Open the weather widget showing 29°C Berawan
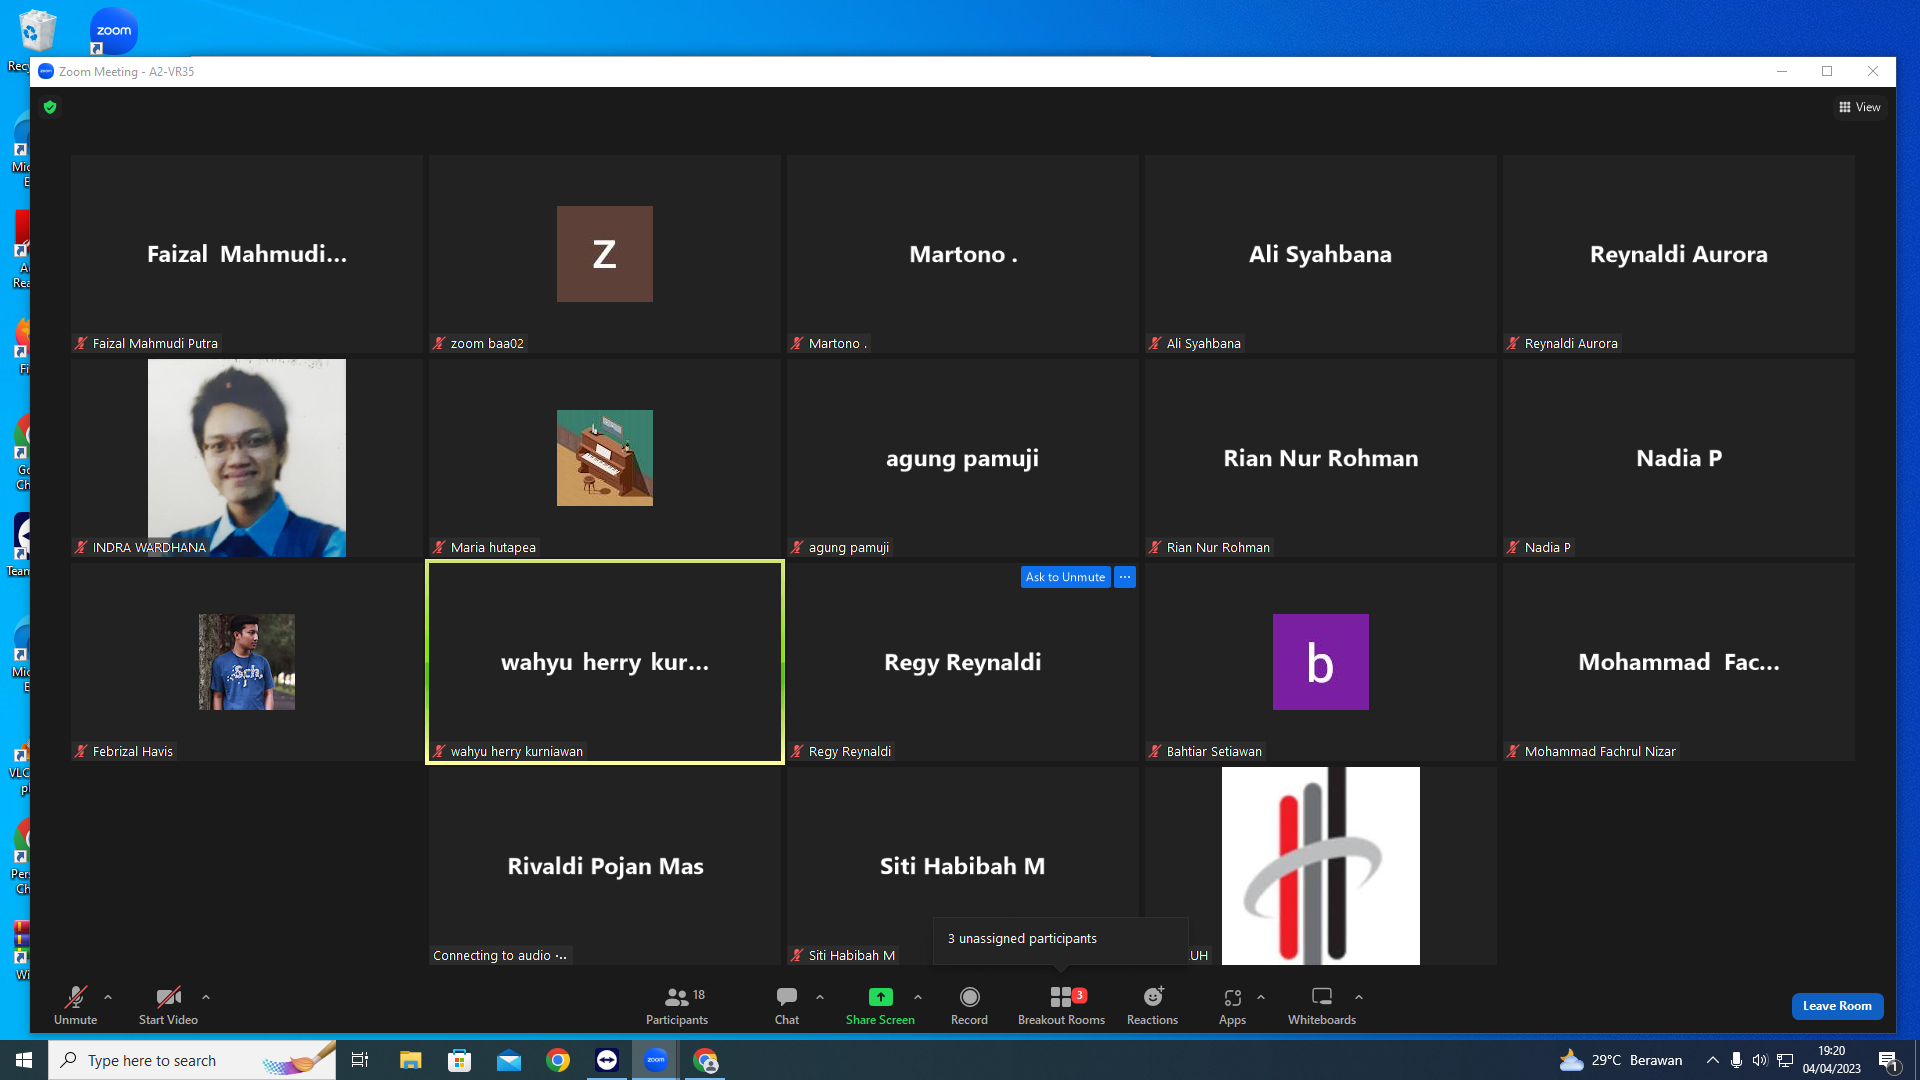 pos(1621,1060)
